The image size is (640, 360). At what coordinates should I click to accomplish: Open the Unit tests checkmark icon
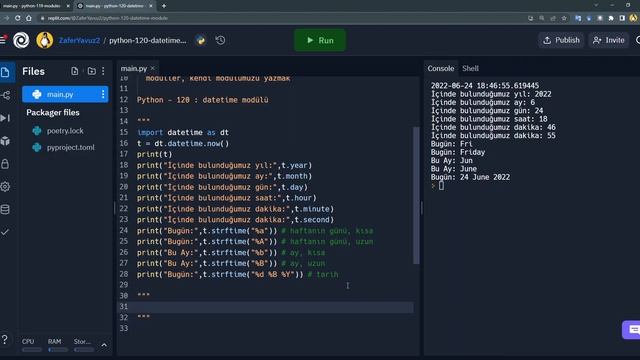(x=6, y=232)
